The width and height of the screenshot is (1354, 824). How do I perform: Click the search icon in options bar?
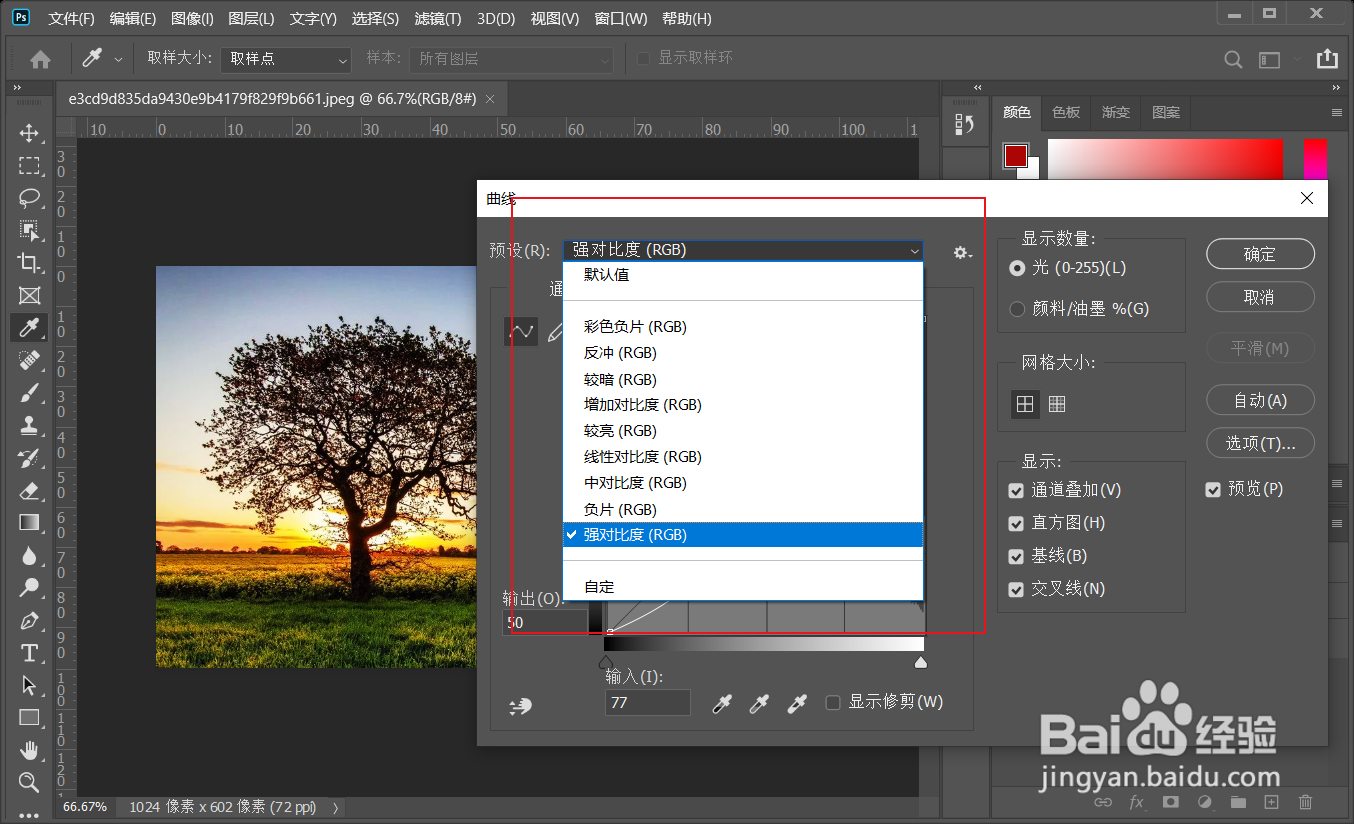(1234, 59)
